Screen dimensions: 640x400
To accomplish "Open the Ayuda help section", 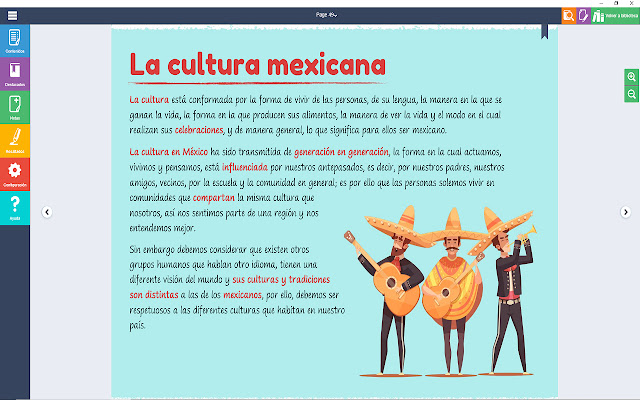I will tap(15, 208).
